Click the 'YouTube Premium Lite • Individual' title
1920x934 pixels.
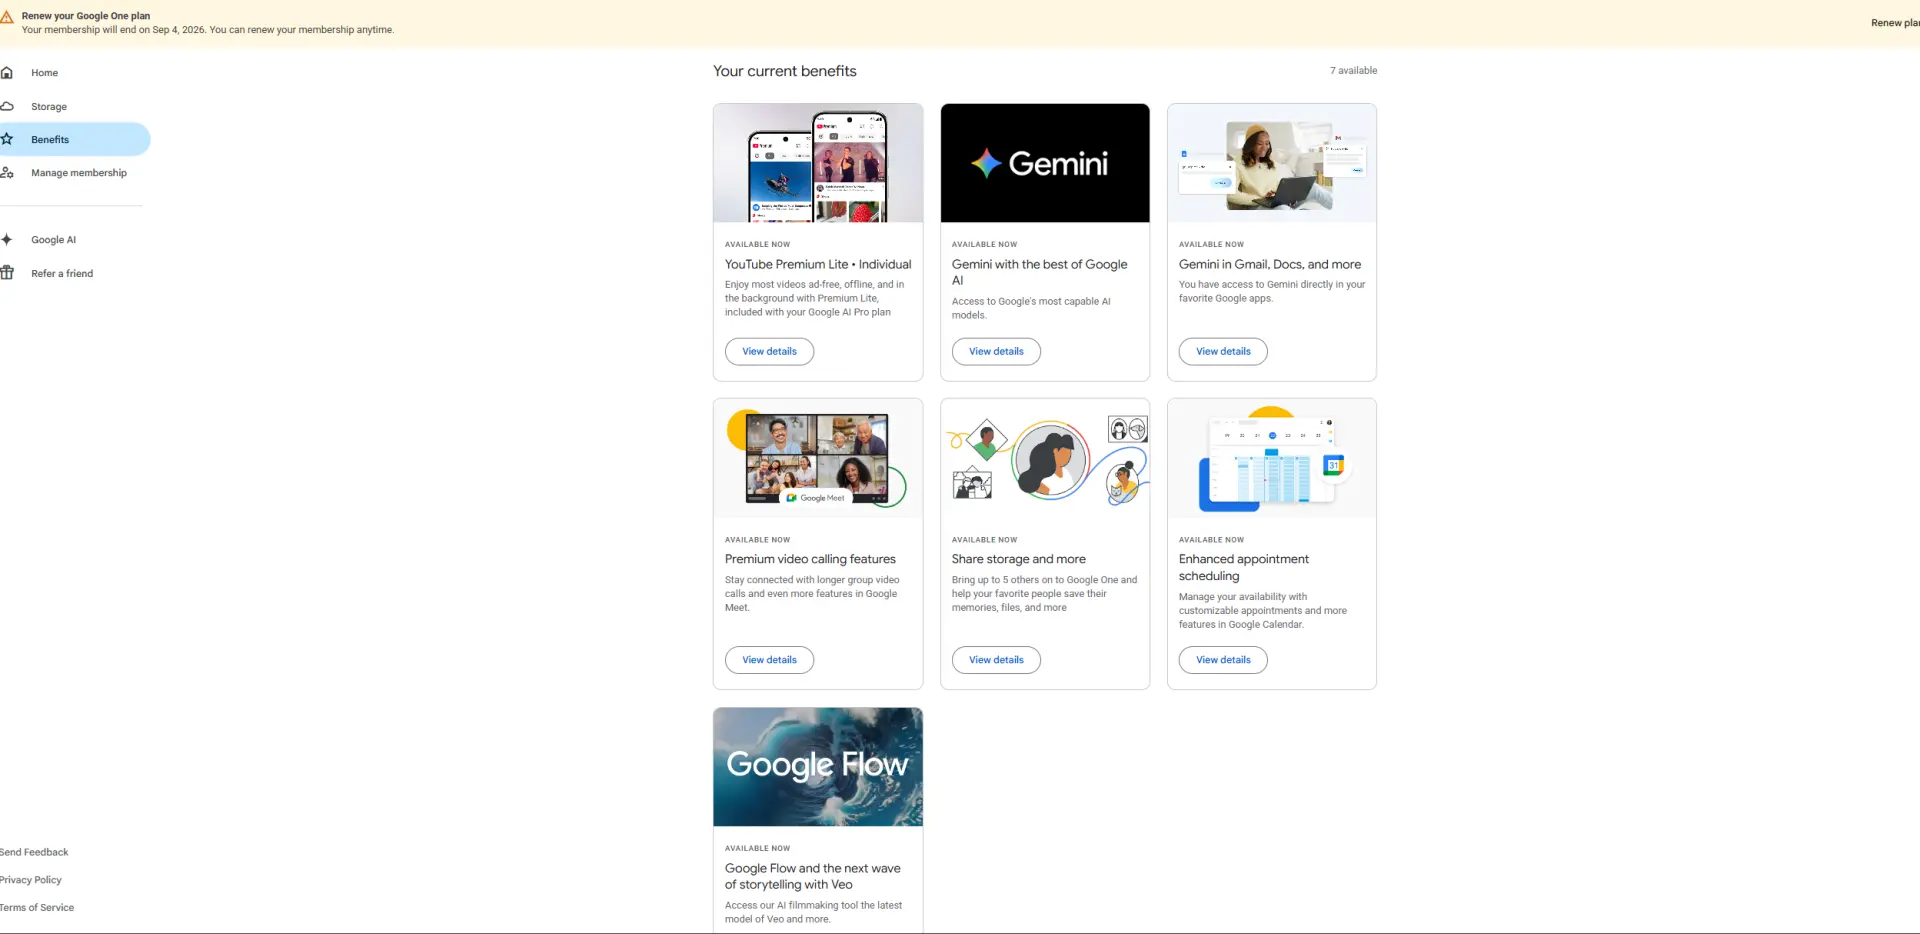pos(818,265)
